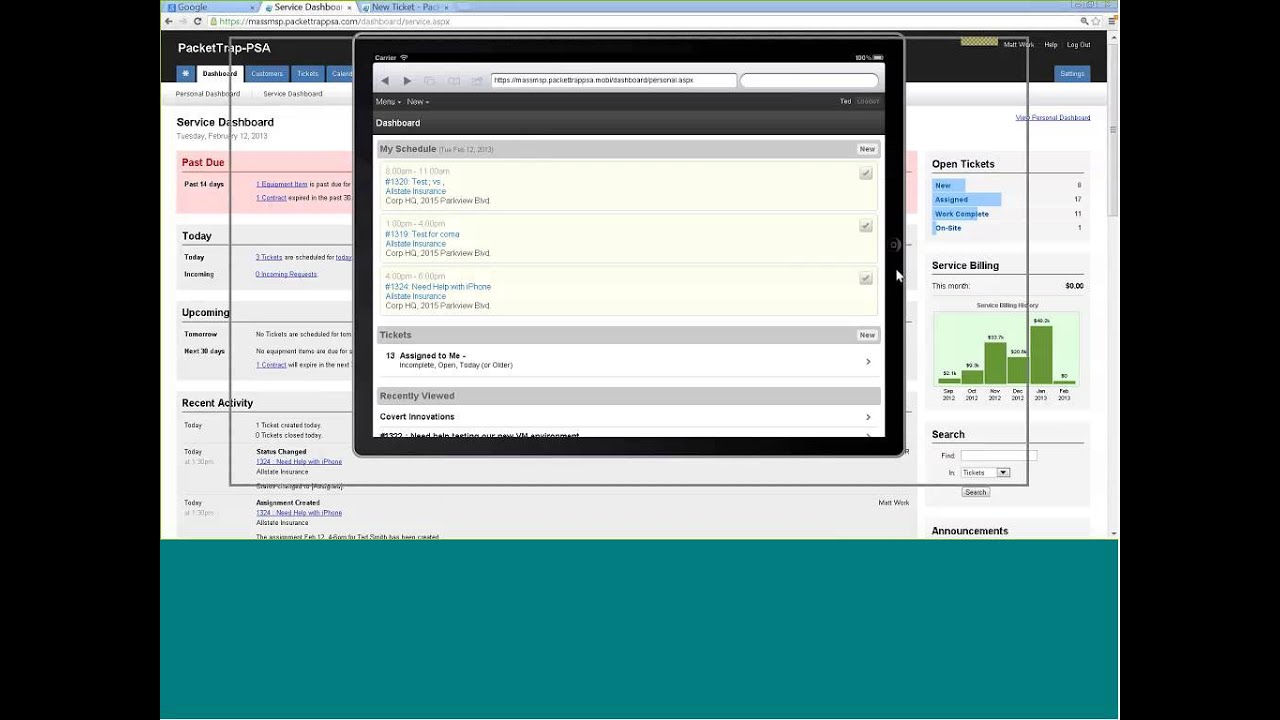The width and height of the screenshot is (1280, 720).
Task: Open the Menu dropdown in mobile app
Action: (388, 102)
